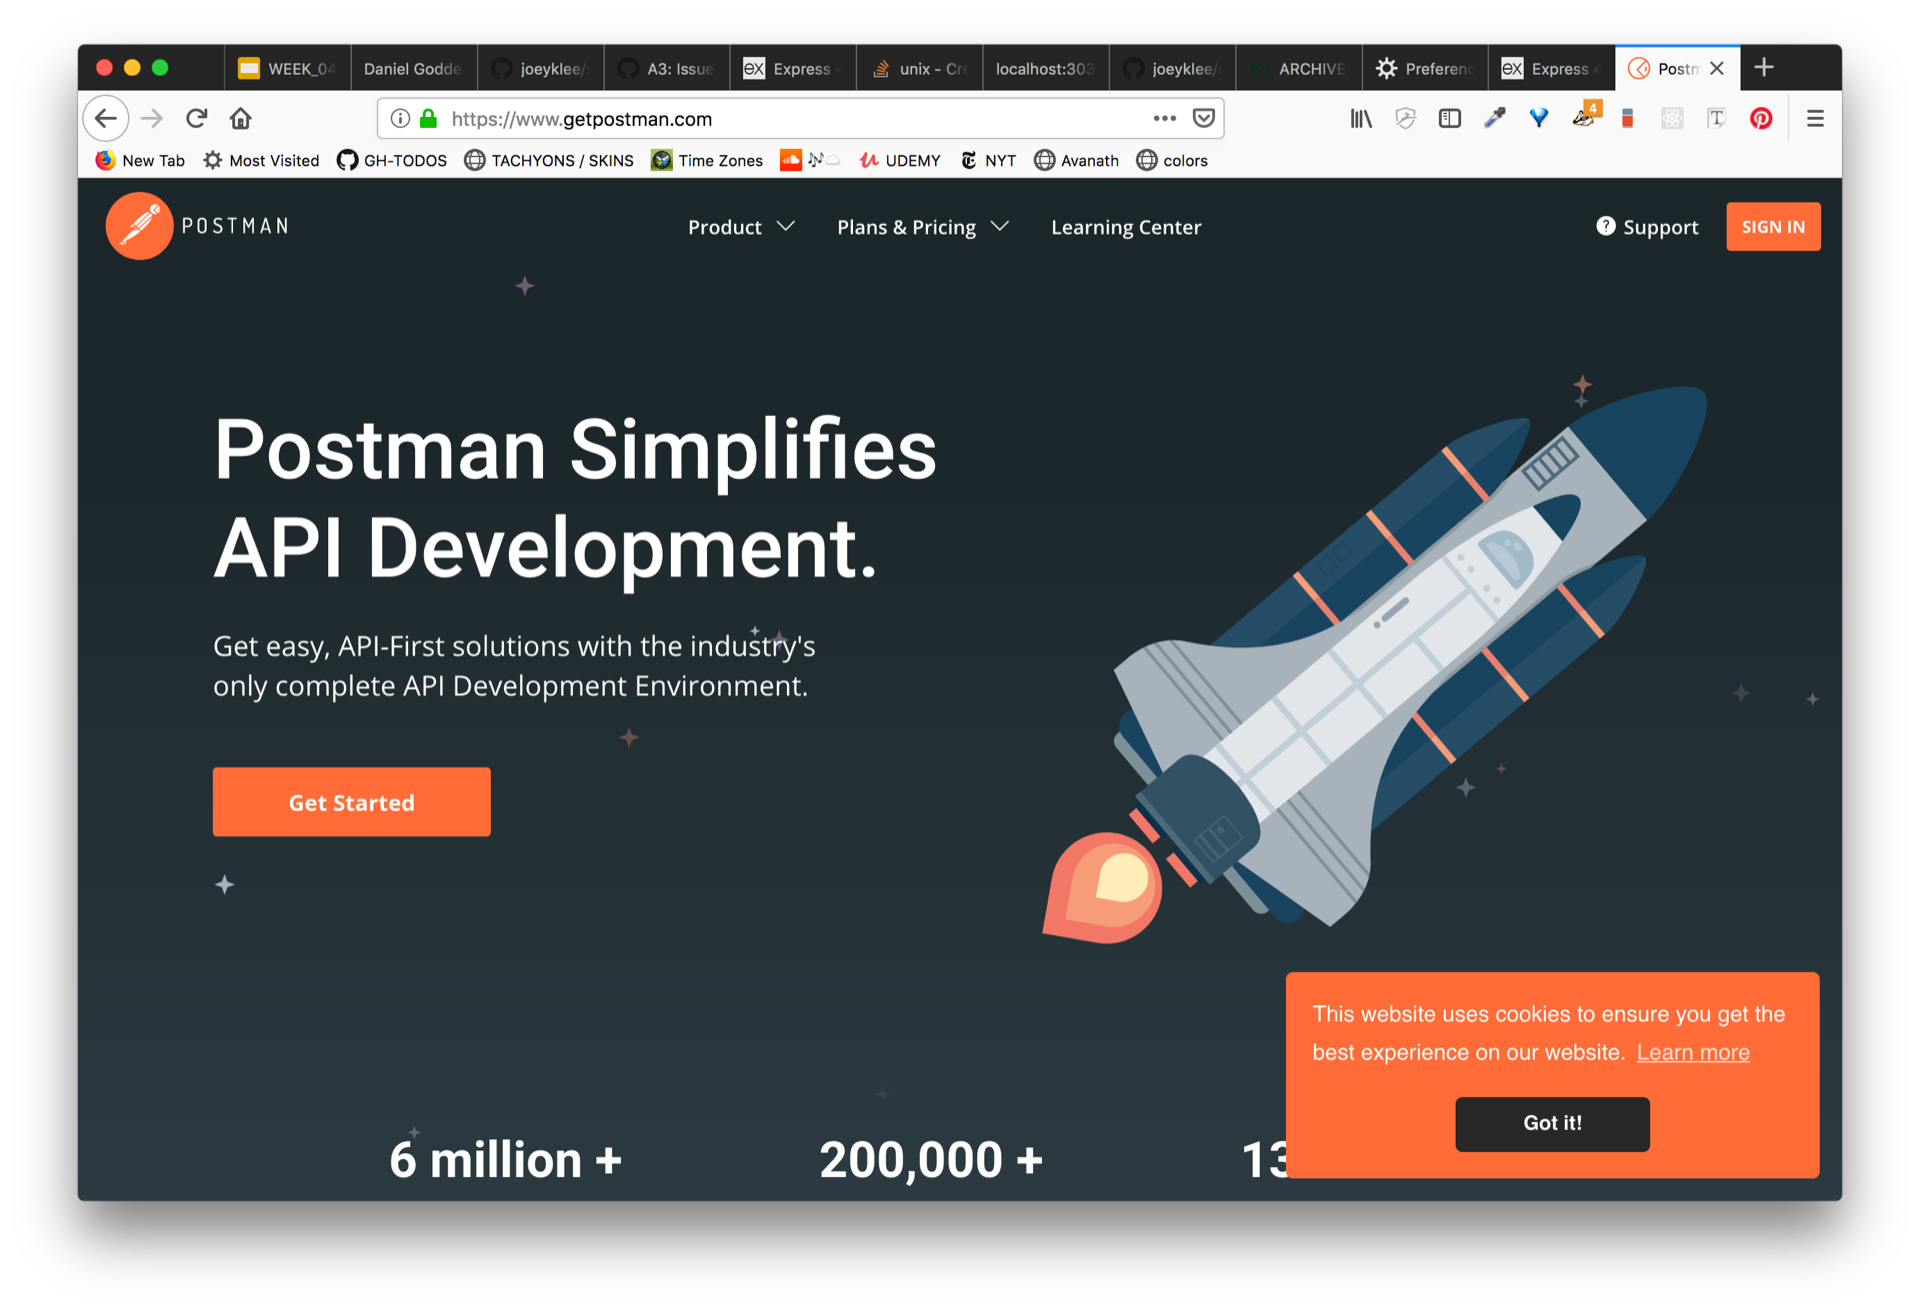The height and width of the screenshot is (1312, 1920).
Task: Activate the eyedropper color picker extension
Action: click(x=1494, y=119)
